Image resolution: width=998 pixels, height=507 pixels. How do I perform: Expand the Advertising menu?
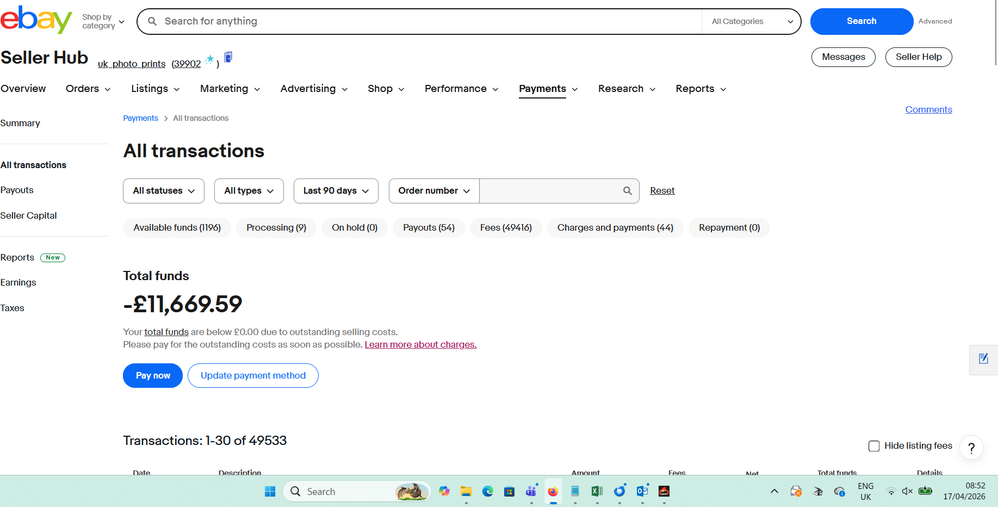click(x=314, y=88)
